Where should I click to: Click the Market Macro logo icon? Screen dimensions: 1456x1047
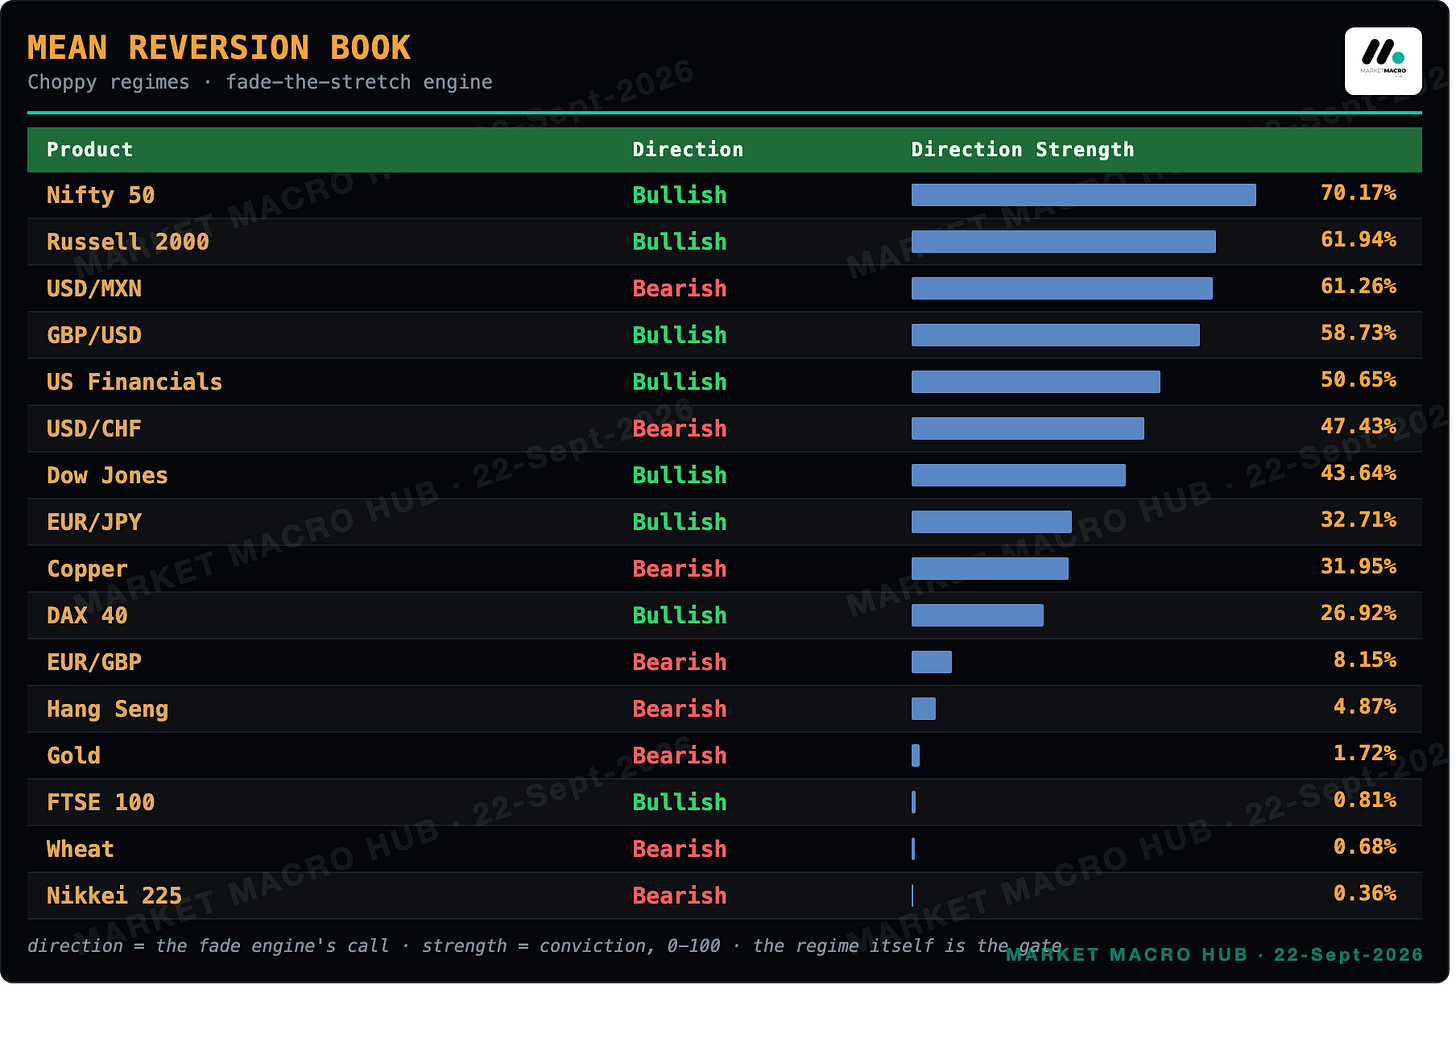(x=1383, y=61)
